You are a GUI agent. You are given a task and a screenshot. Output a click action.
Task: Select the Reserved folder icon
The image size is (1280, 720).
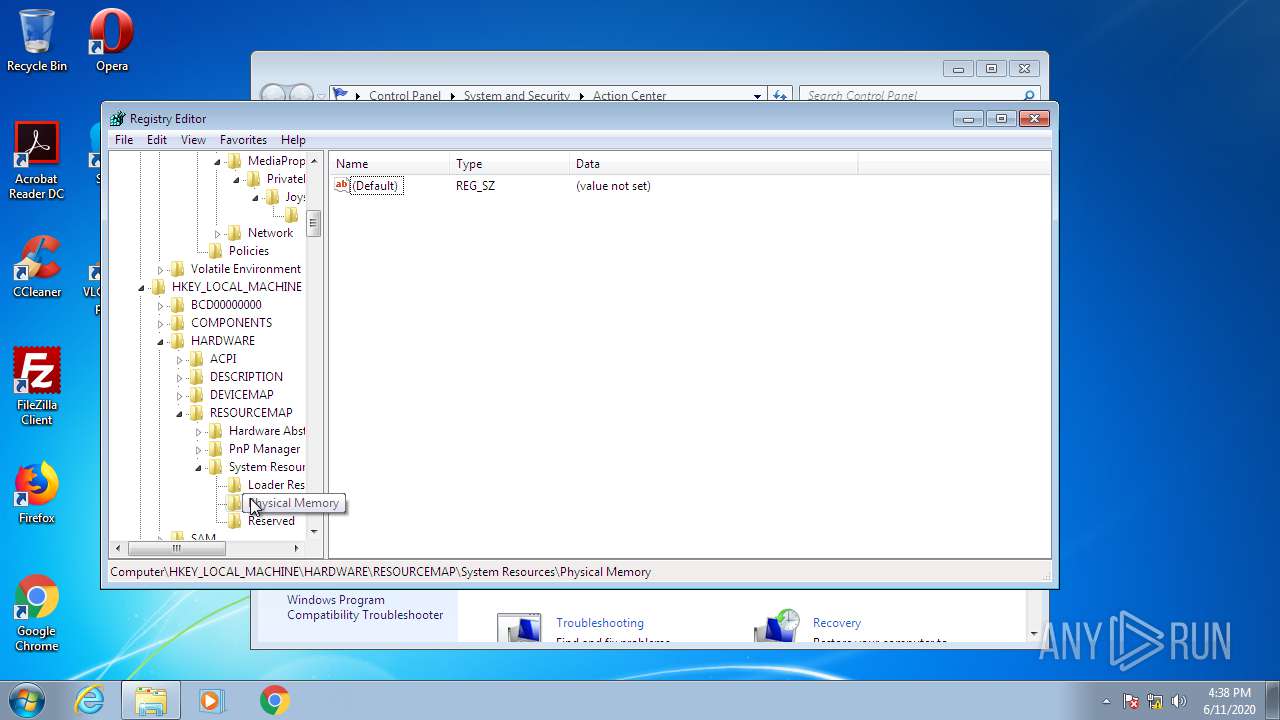point(235,521)
